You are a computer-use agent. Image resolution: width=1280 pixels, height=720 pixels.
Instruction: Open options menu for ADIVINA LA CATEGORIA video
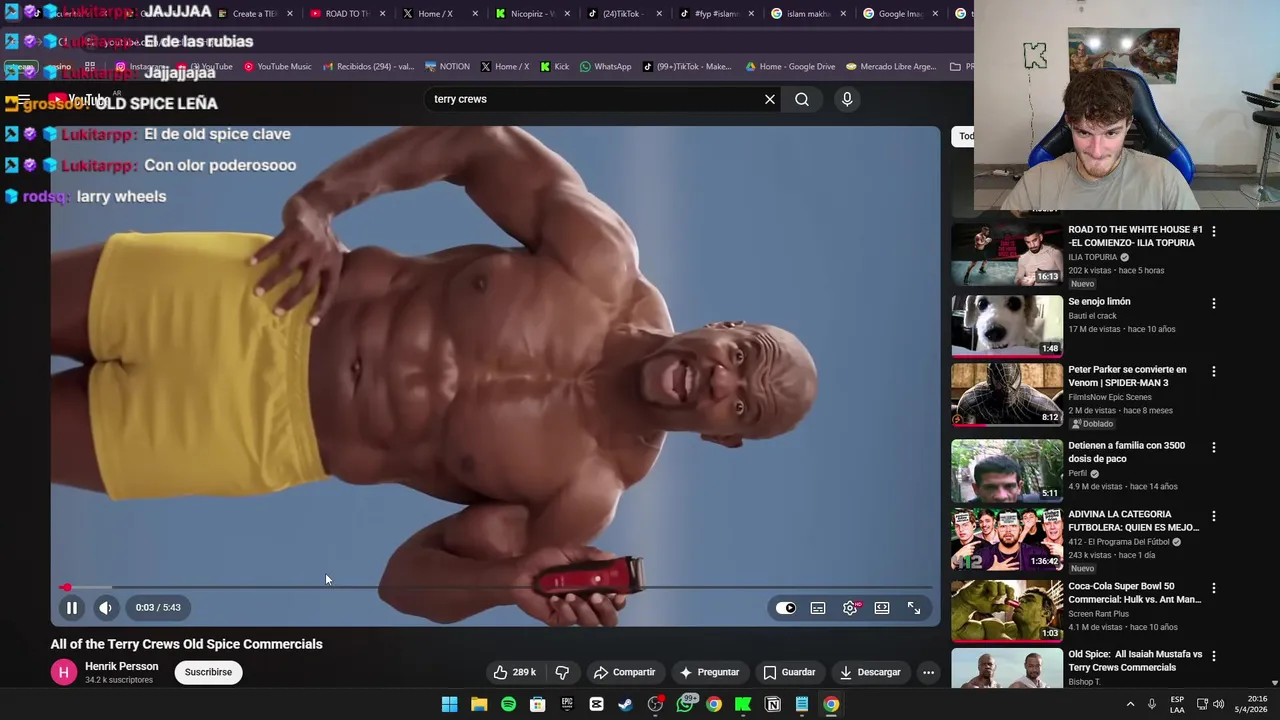click(x=1214, y=516)
